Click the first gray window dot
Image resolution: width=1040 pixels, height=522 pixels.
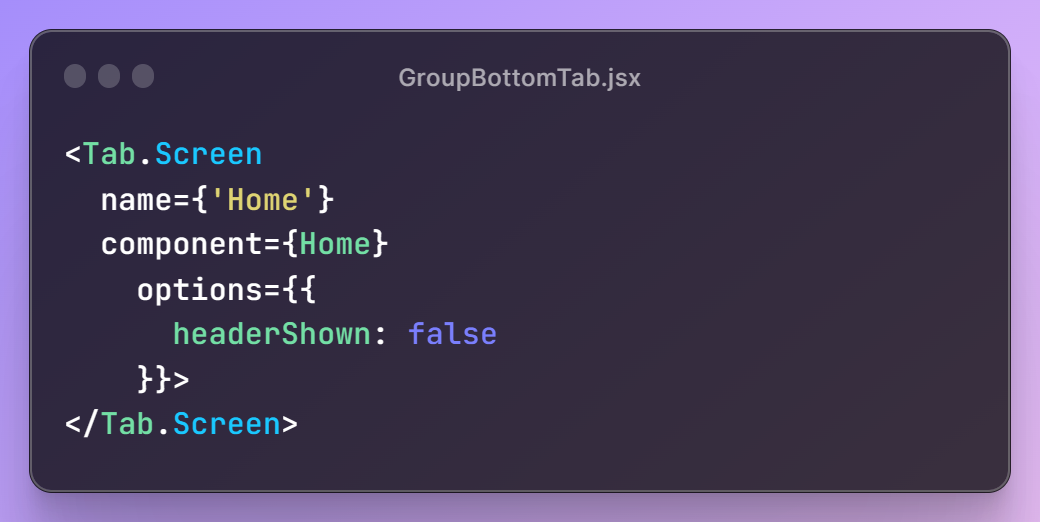tap(75, 76)
